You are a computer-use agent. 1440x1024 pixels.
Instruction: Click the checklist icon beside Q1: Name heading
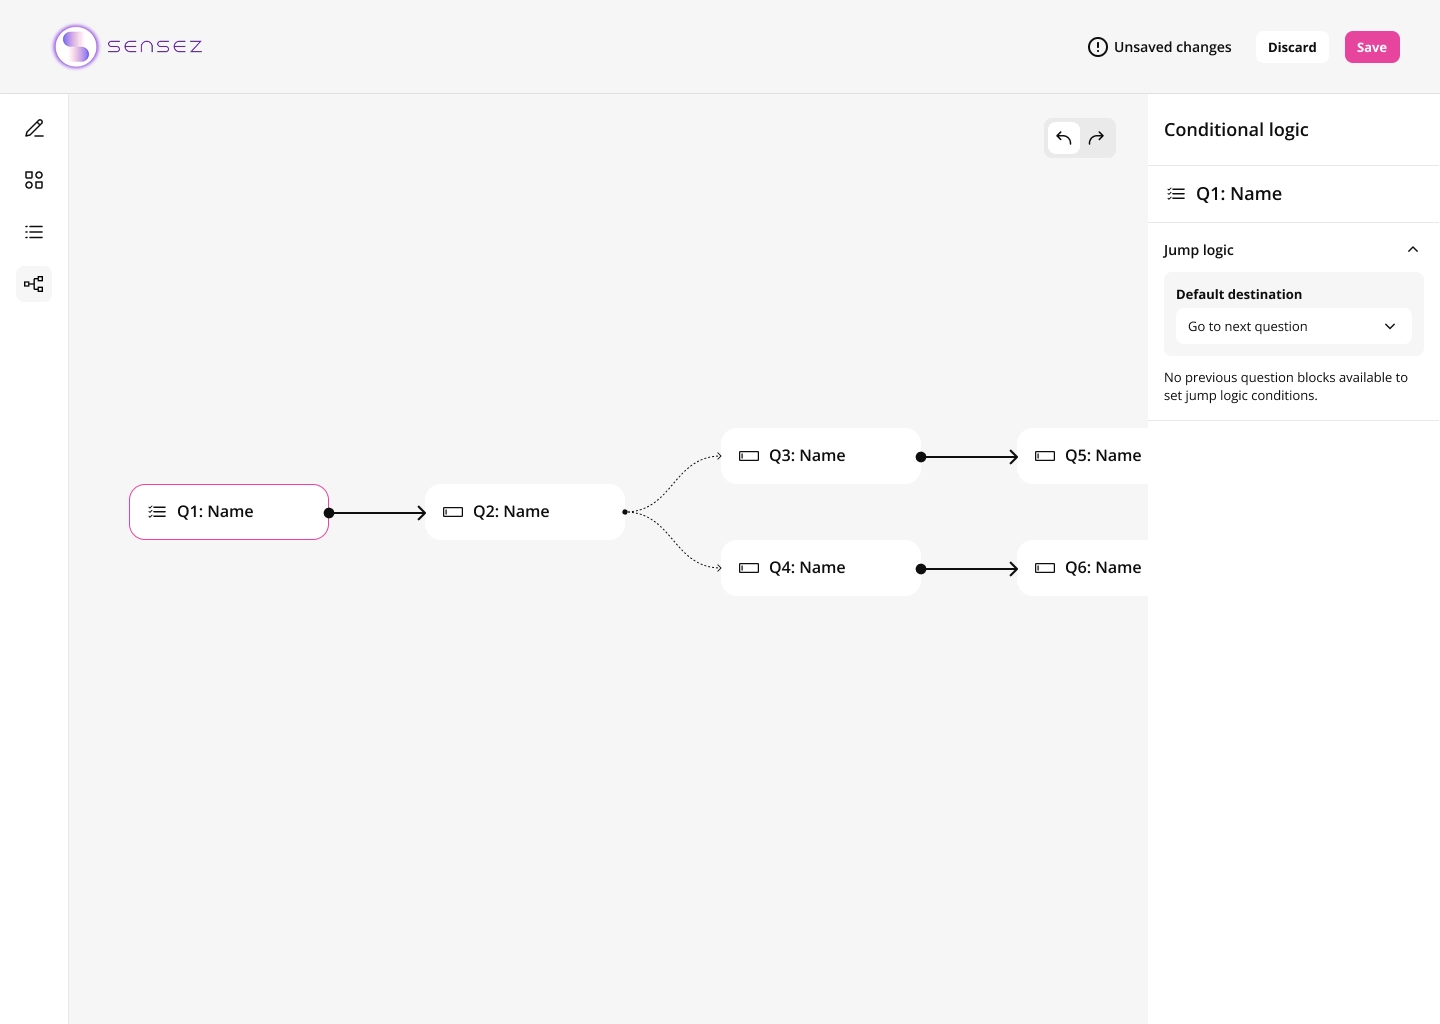click(x=1176, y=194)
